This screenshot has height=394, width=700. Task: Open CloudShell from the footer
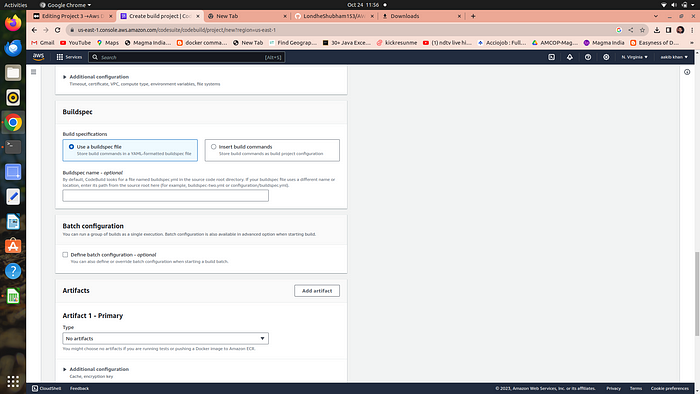tap(46, 388)
